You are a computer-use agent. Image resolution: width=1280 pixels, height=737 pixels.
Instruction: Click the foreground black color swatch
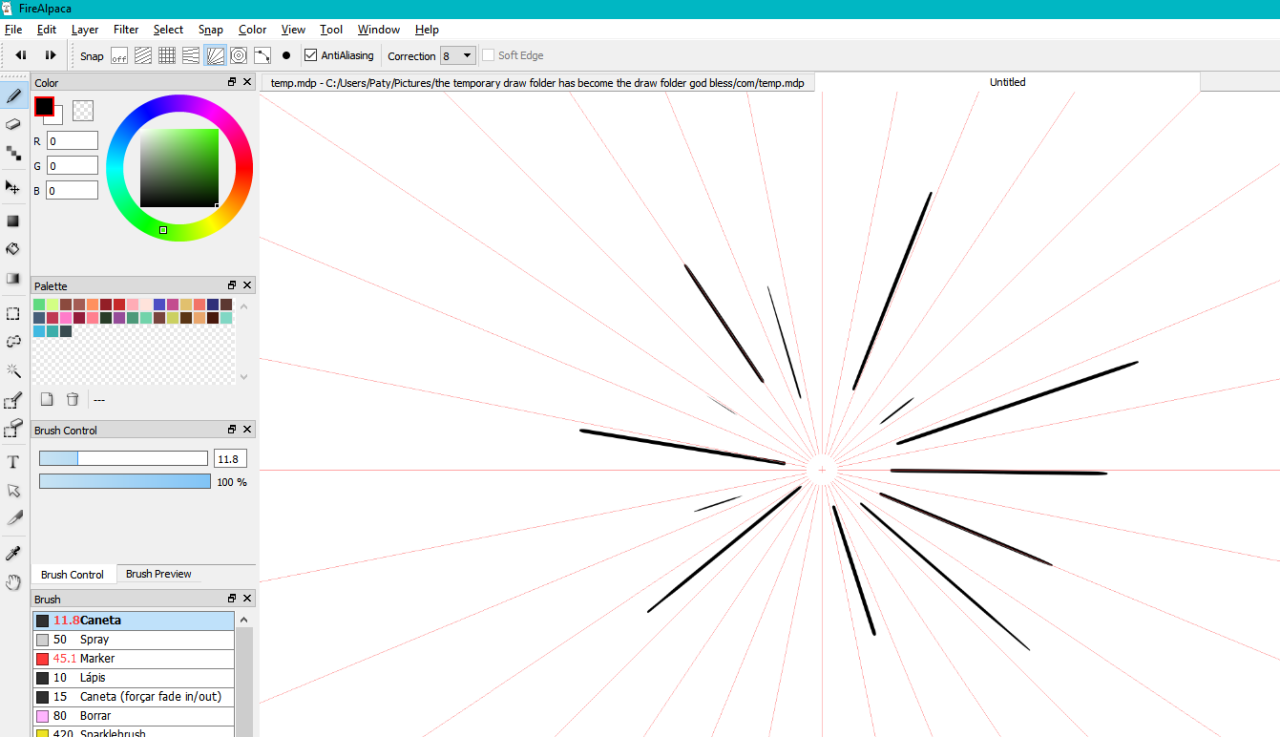44,106
